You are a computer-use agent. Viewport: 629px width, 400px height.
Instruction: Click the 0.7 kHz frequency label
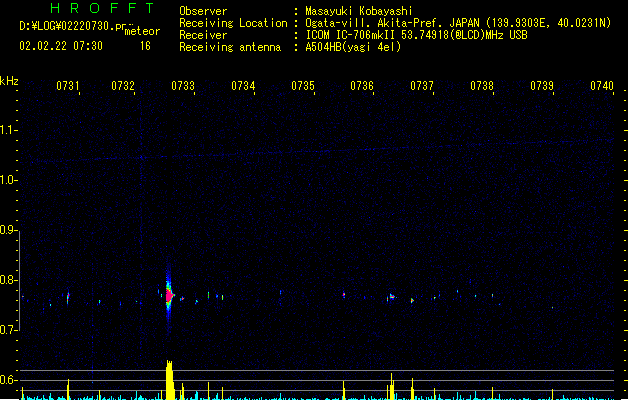click(x=8, y=330)
